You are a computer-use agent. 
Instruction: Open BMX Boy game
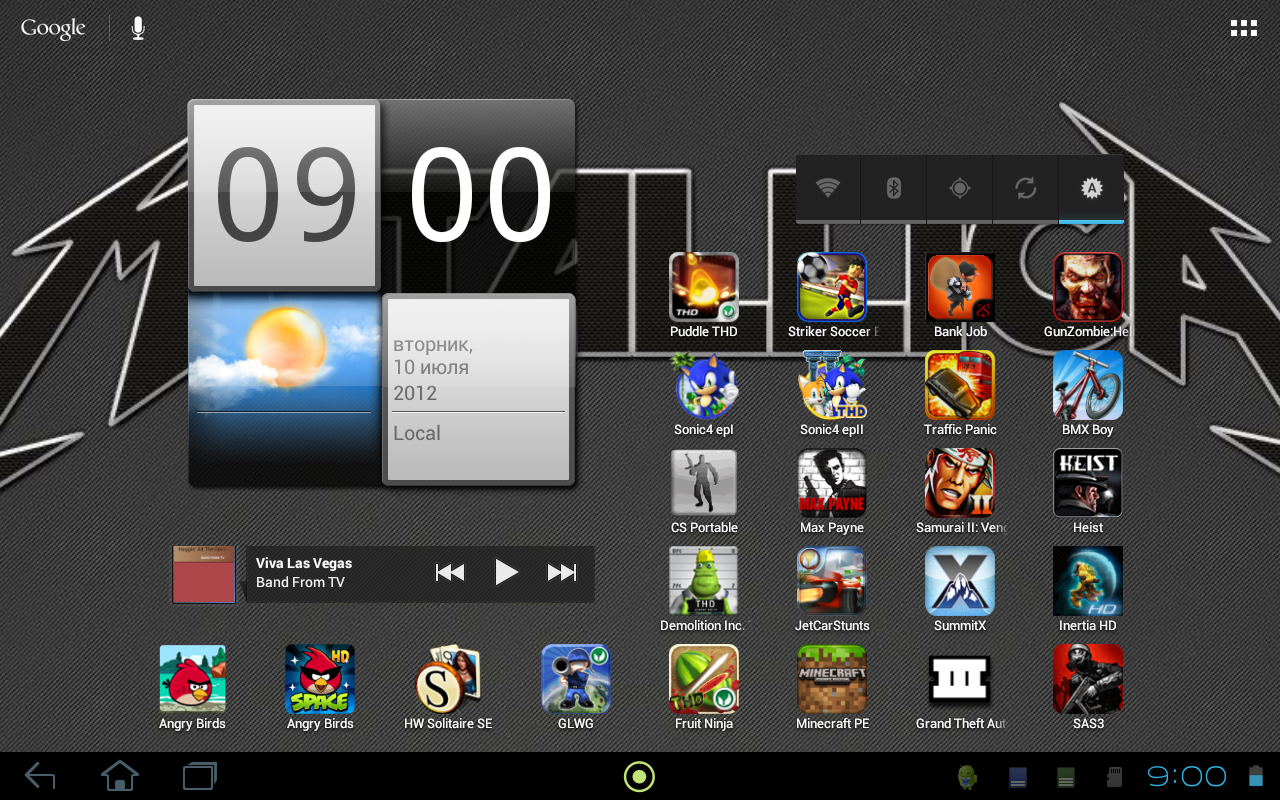click(x=1088, y=385)
